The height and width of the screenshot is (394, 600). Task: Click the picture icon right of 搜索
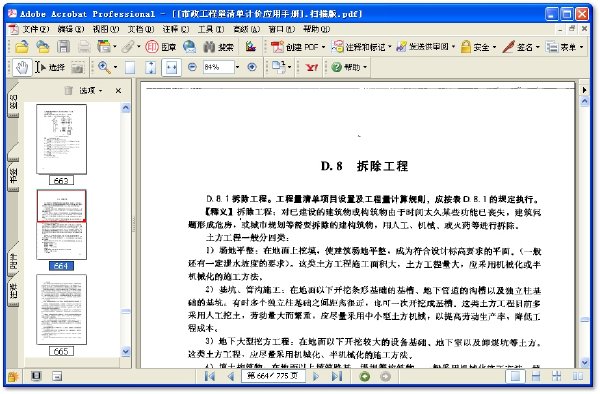(251, 47)
